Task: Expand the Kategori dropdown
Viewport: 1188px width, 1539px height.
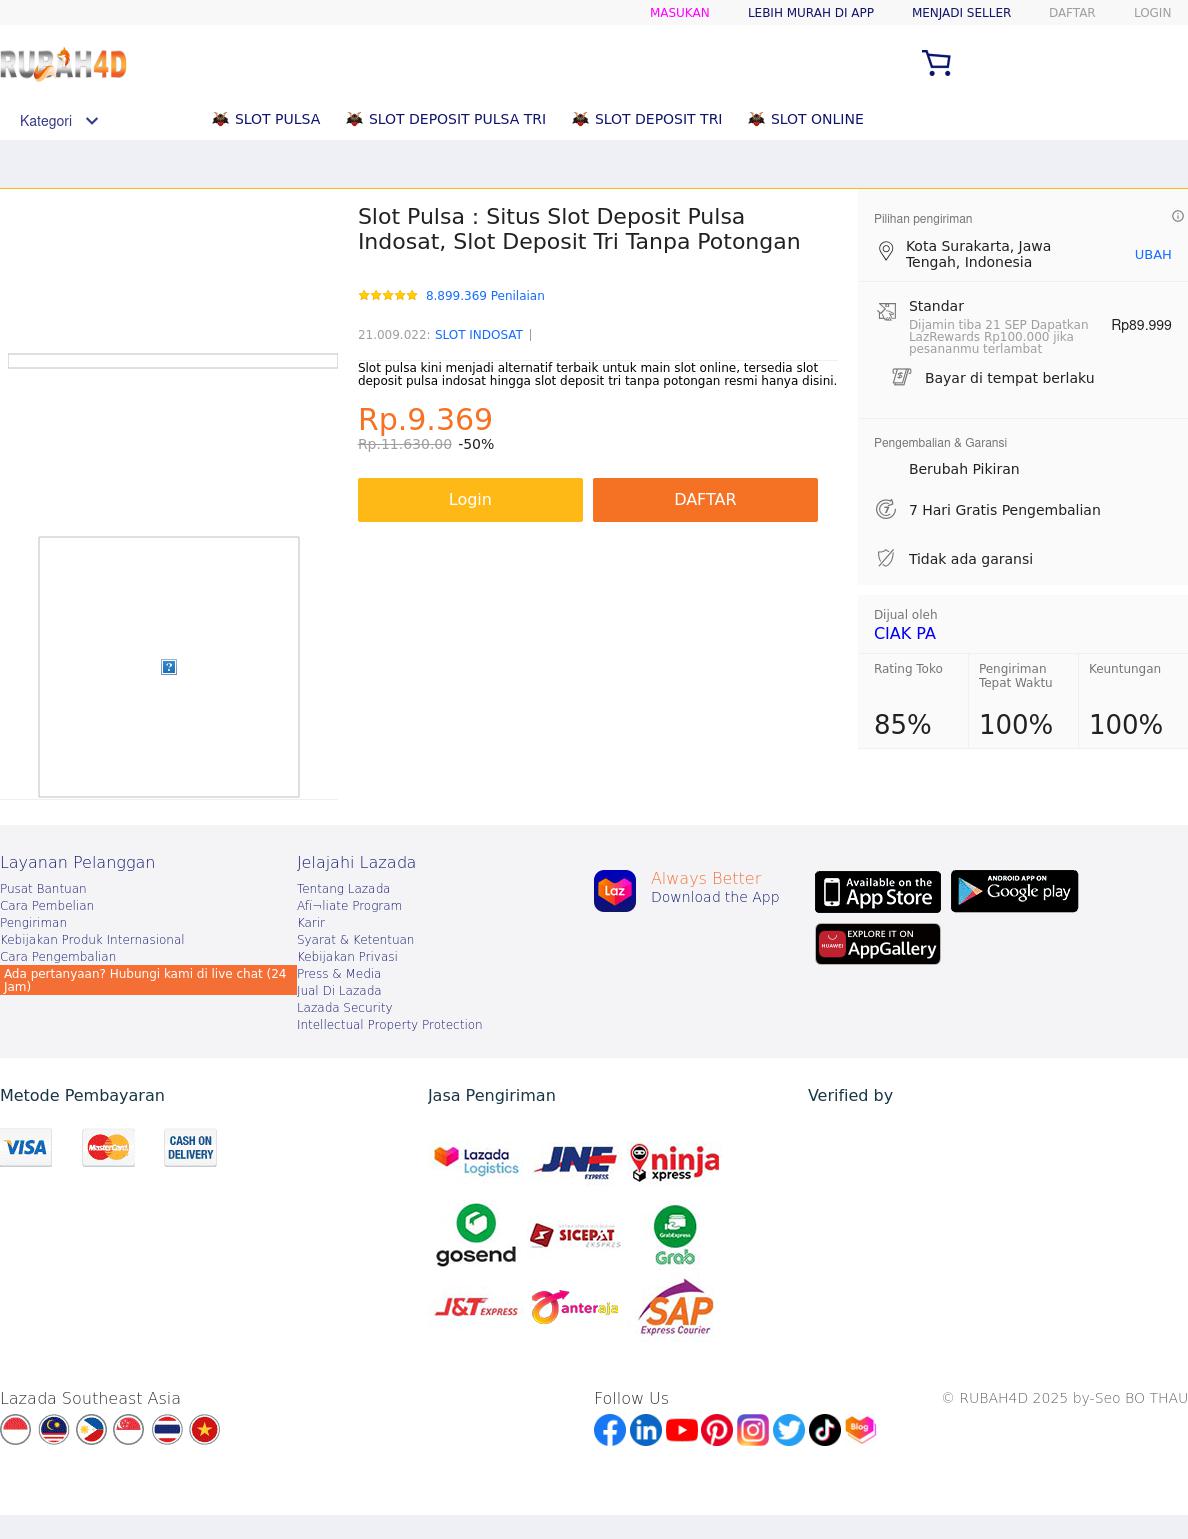Action: pos(59,121)
